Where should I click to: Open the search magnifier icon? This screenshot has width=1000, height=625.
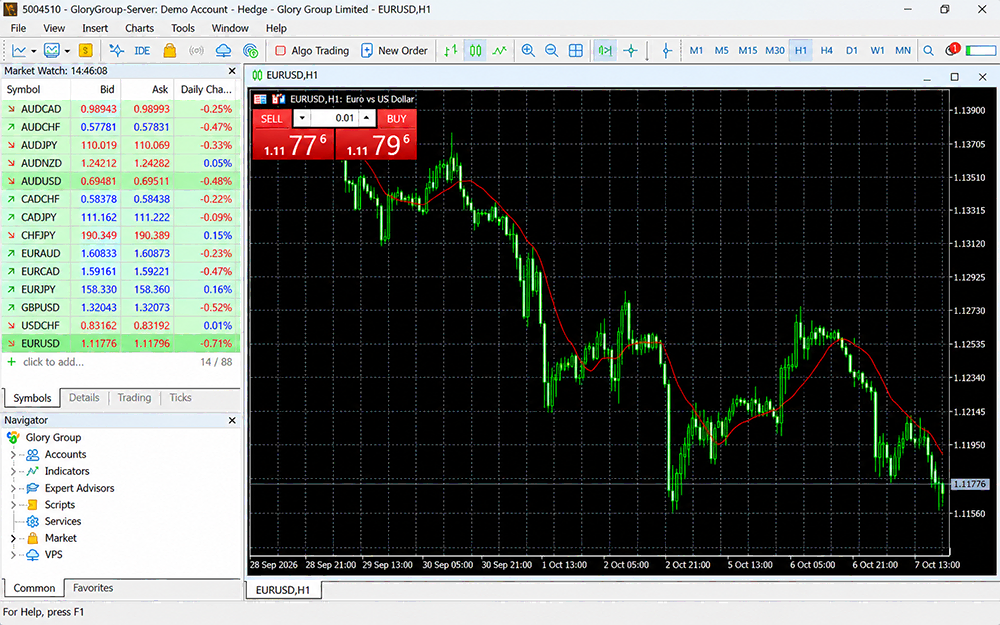(929, 50)
